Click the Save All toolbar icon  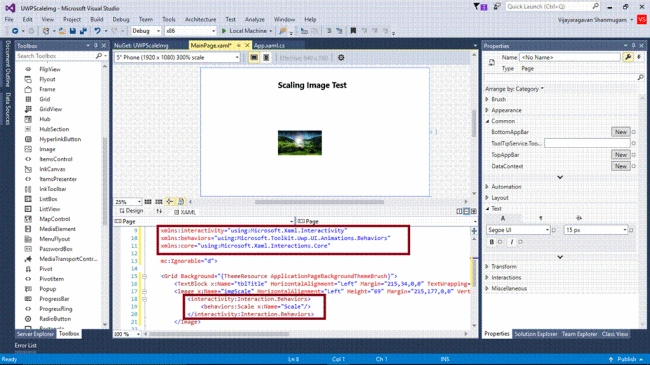point(83,31)
